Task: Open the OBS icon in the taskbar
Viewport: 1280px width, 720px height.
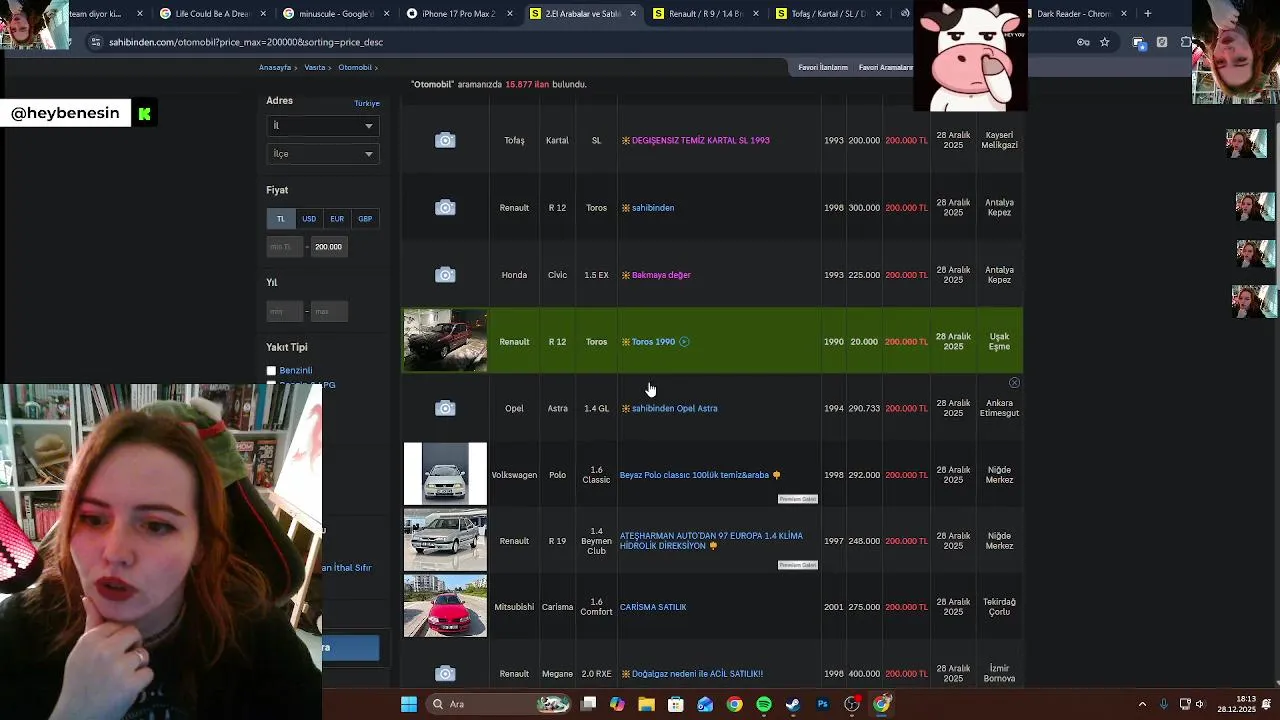Action: click(x=852, y=704)
